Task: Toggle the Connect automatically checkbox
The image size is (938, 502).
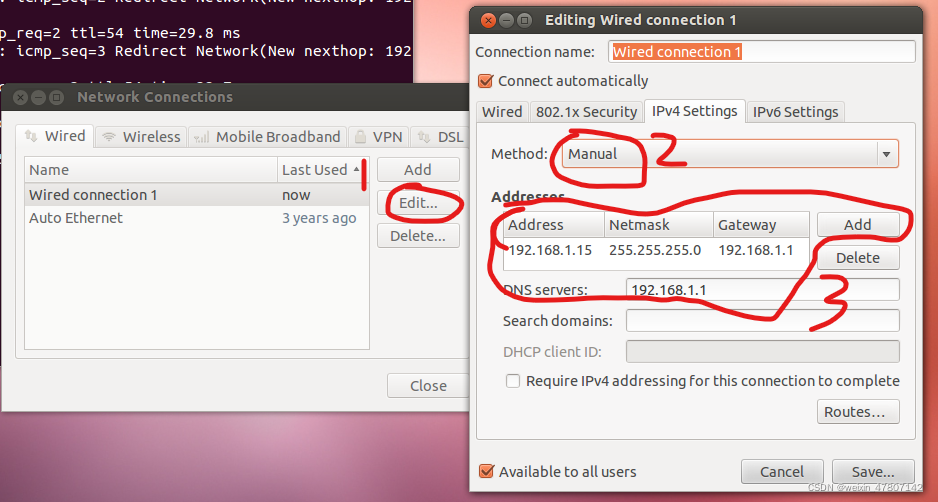Action: tap(486, 81)
